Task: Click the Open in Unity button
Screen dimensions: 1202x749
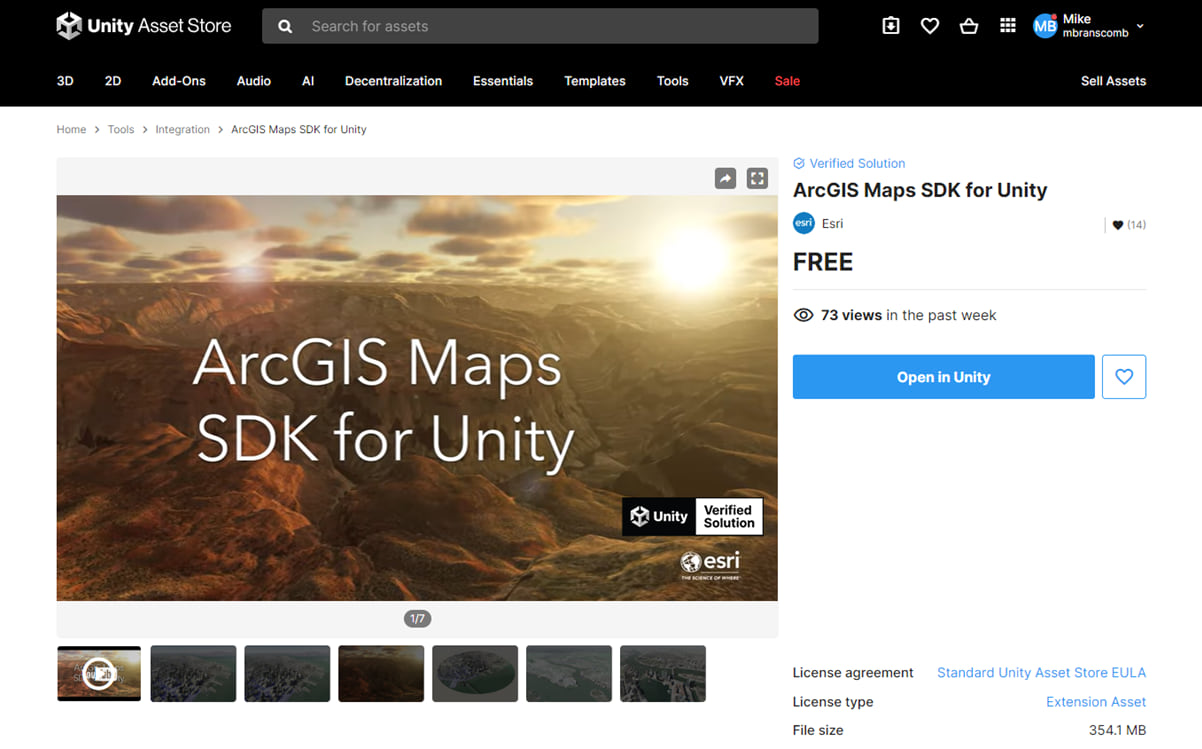Action: (943, 377)
